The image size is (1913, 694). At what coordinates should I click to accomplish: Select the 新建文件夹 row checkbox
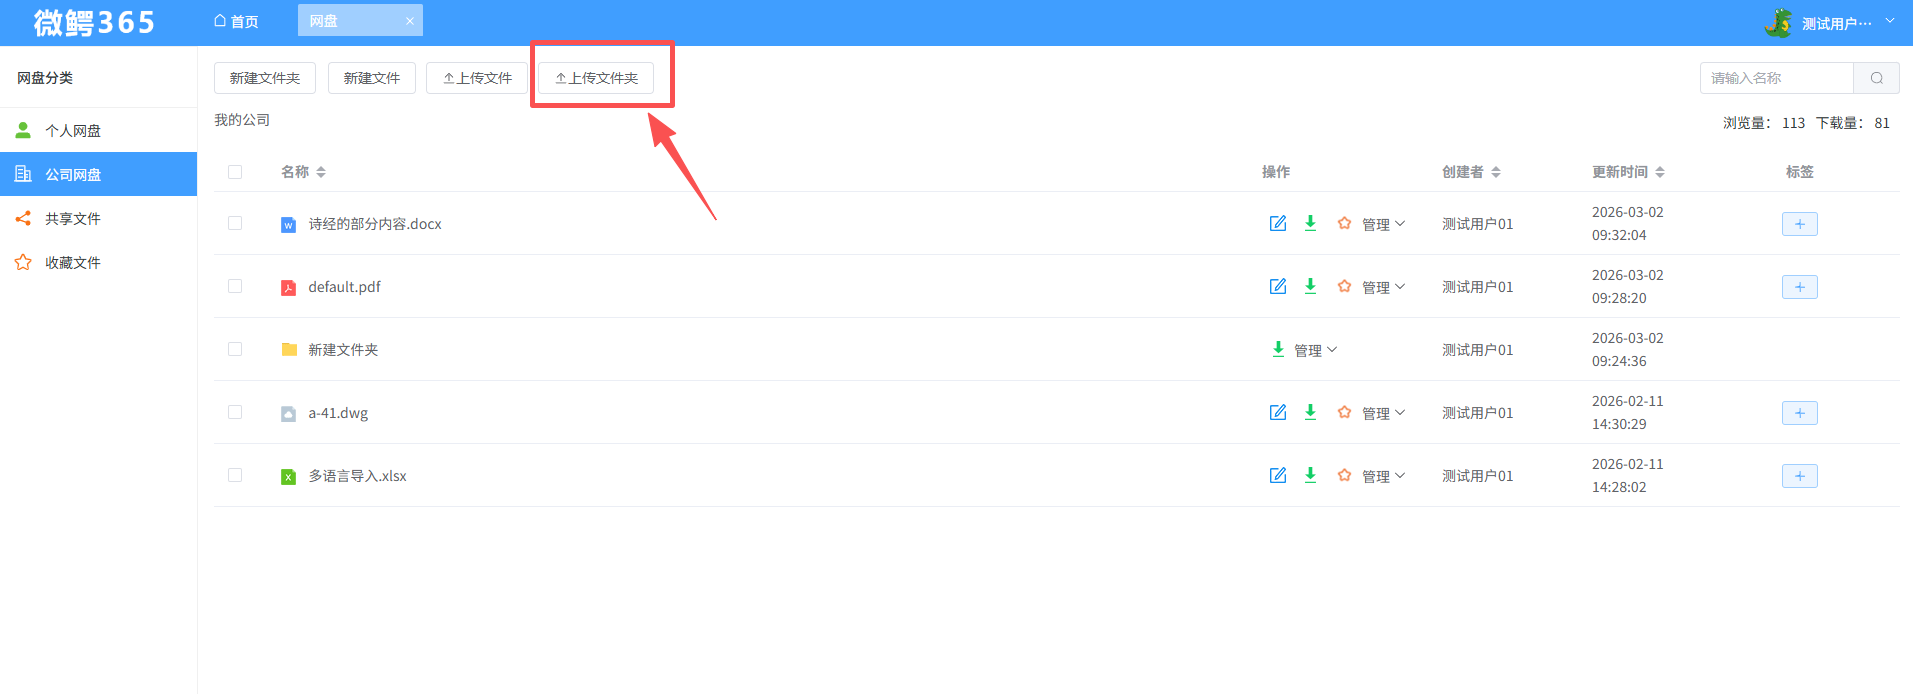235,349
